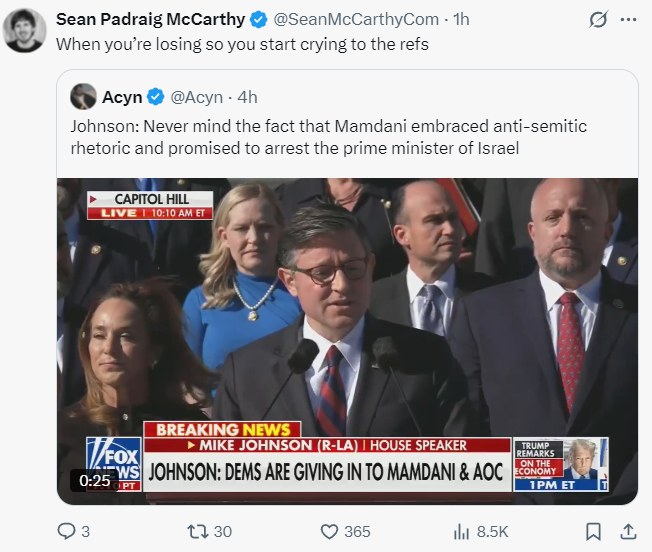
Task: Open the 1h timestamp link
Action: click(x=461, y=19)
